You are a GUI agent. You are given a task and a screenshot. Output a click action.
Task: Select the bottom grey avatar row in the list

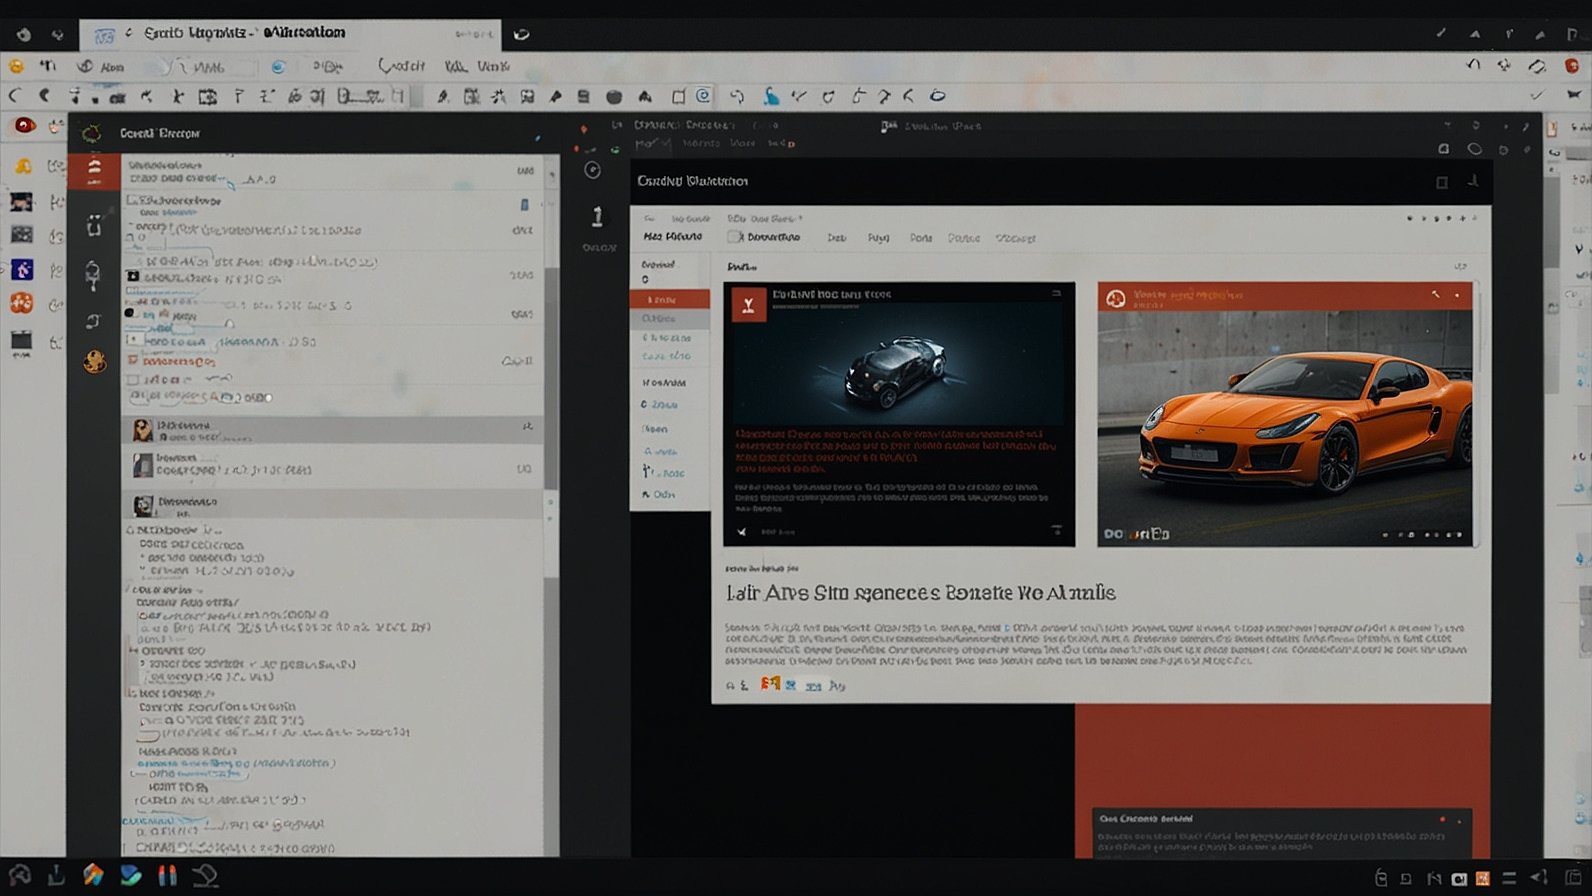(333, 503)
